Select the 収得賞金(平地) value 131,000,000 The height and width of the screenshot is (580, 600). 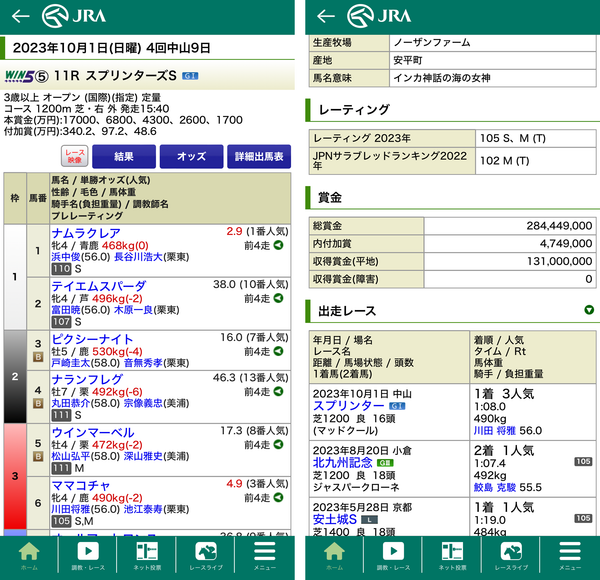point(559,261)
